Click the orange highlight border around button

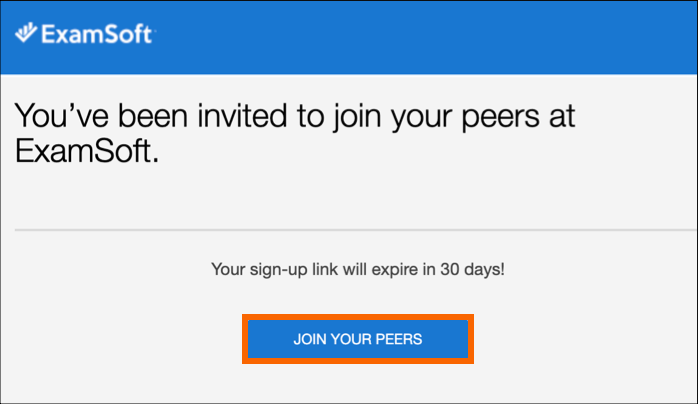[358, 317]
